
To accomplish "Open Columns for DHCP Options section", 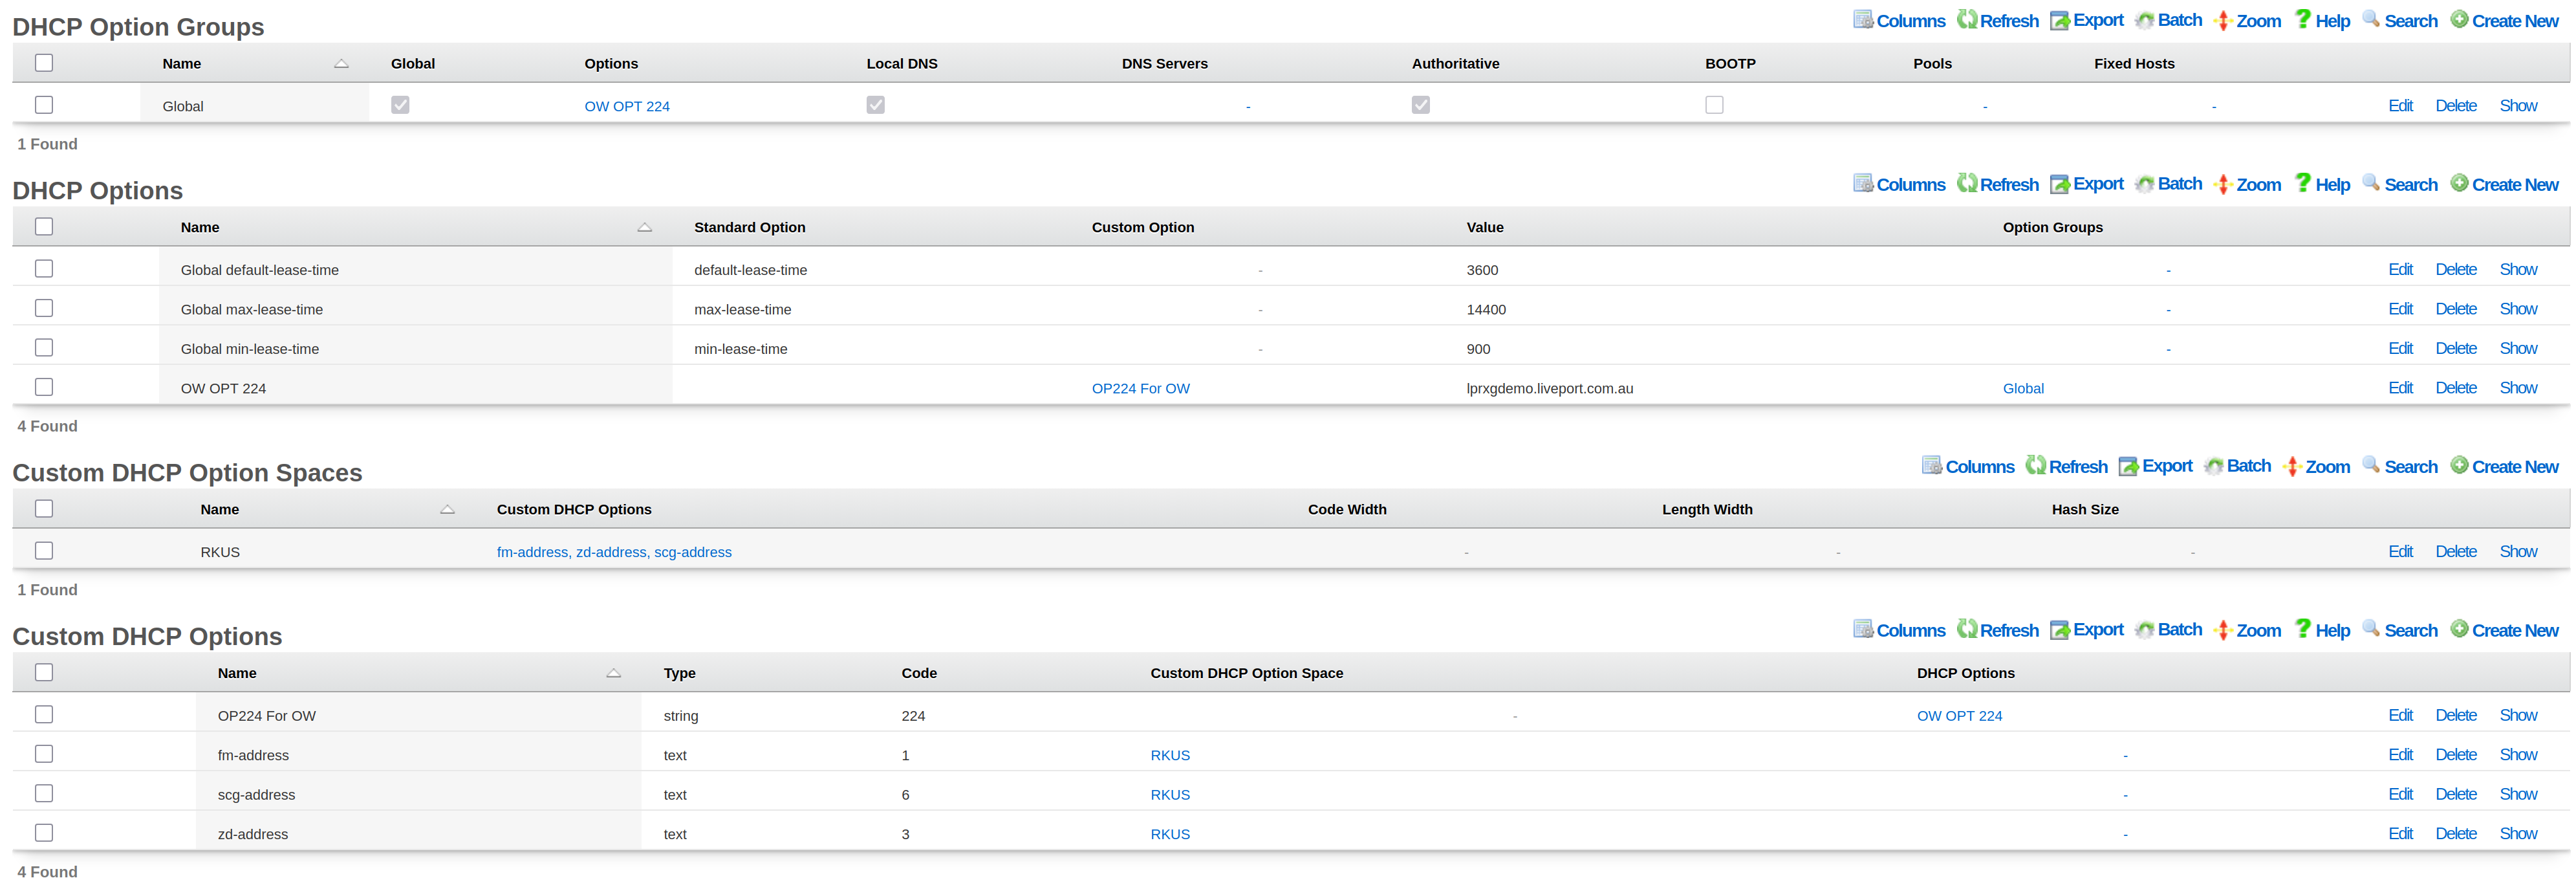I will 1899,185.
